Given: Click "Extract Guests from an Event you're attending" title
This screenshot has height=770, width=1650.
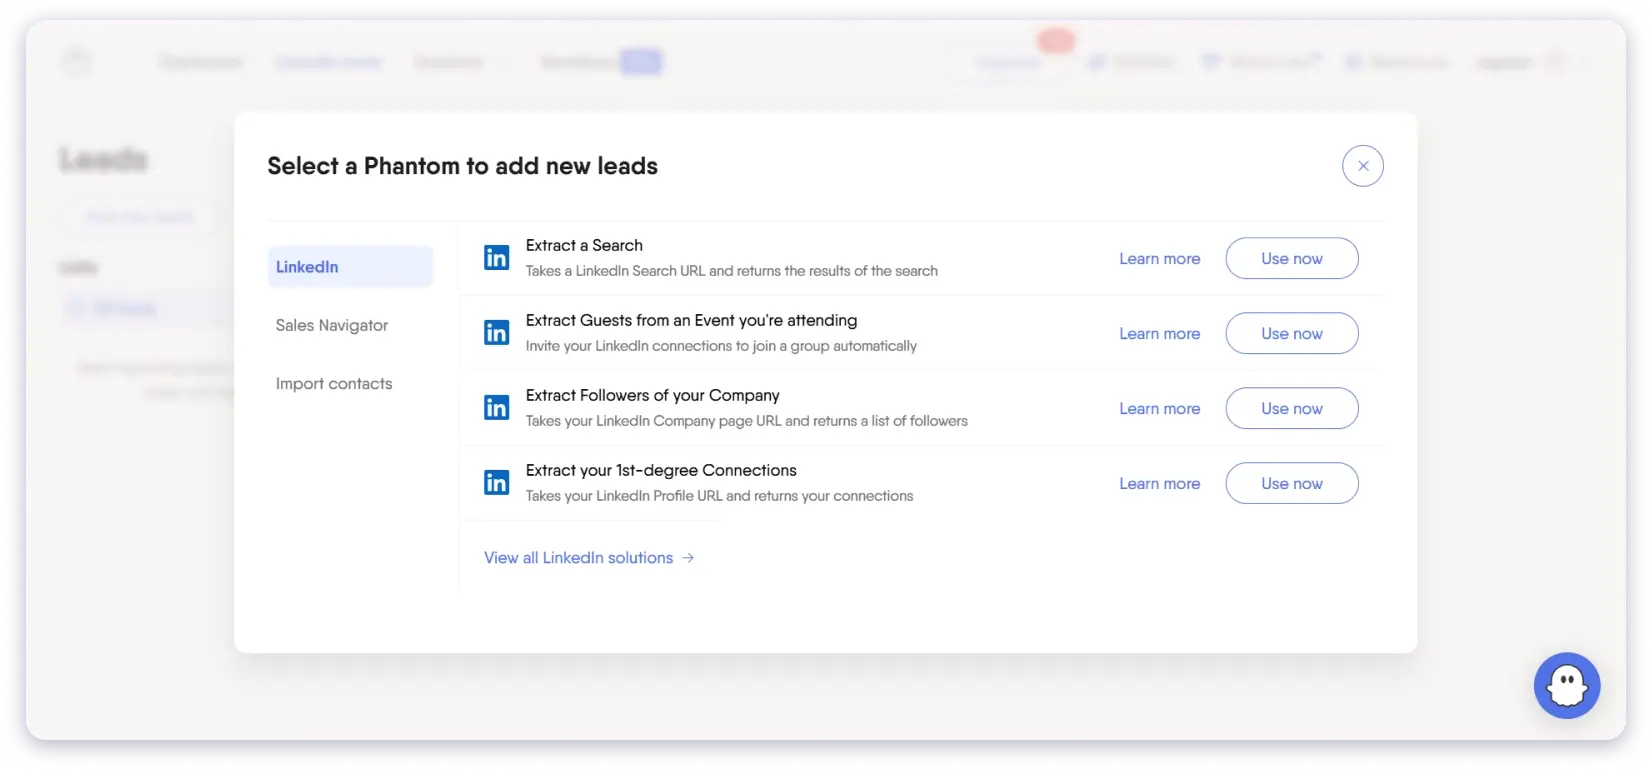Looking at the screenshot, I should click(691, 320).
